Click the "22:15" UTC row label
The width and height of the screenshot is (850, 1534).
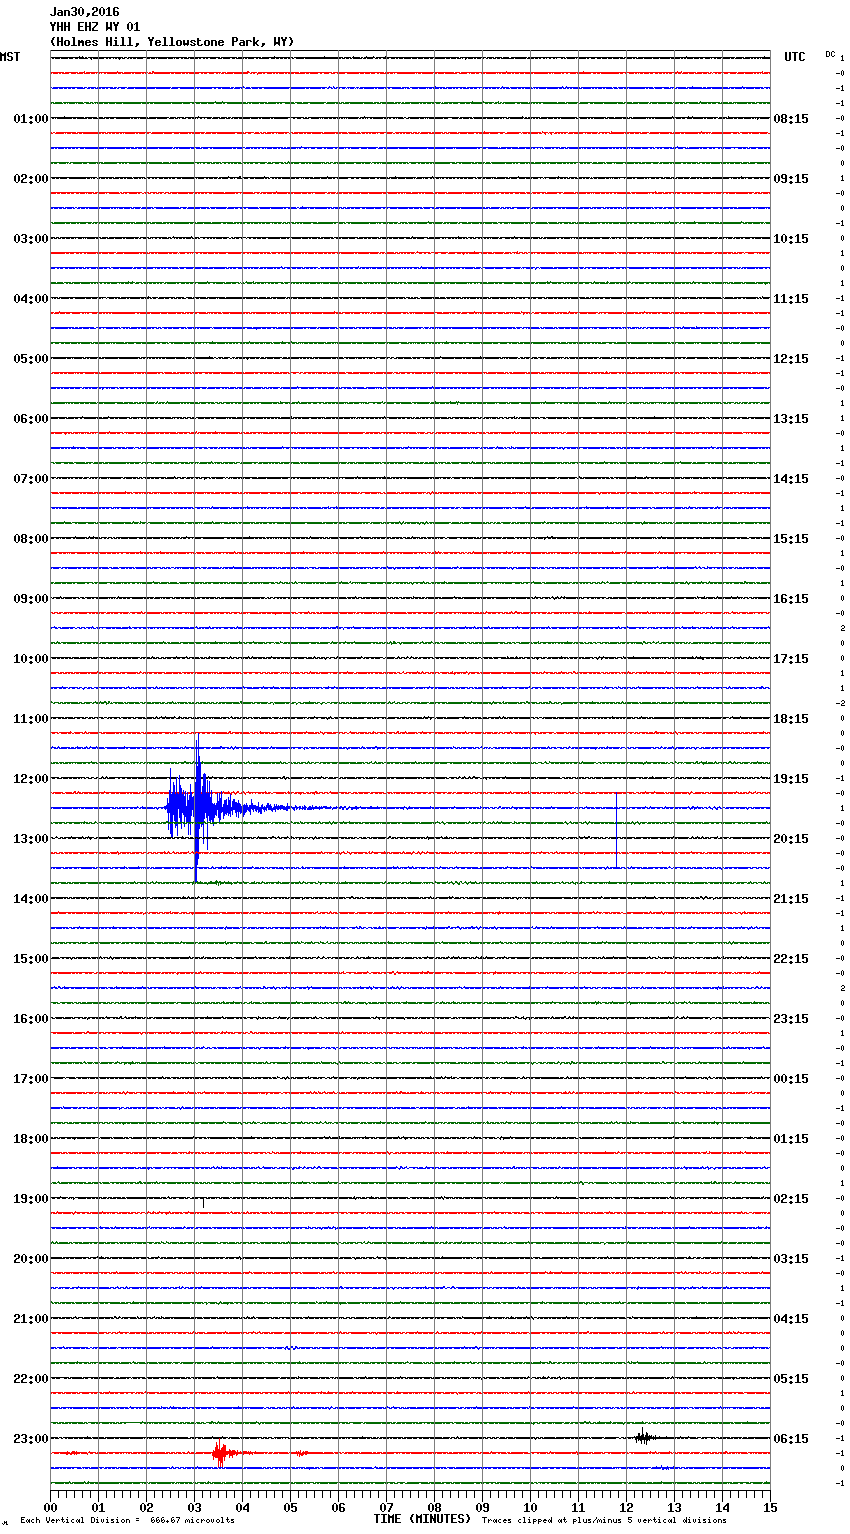click(x=791, y=959)
